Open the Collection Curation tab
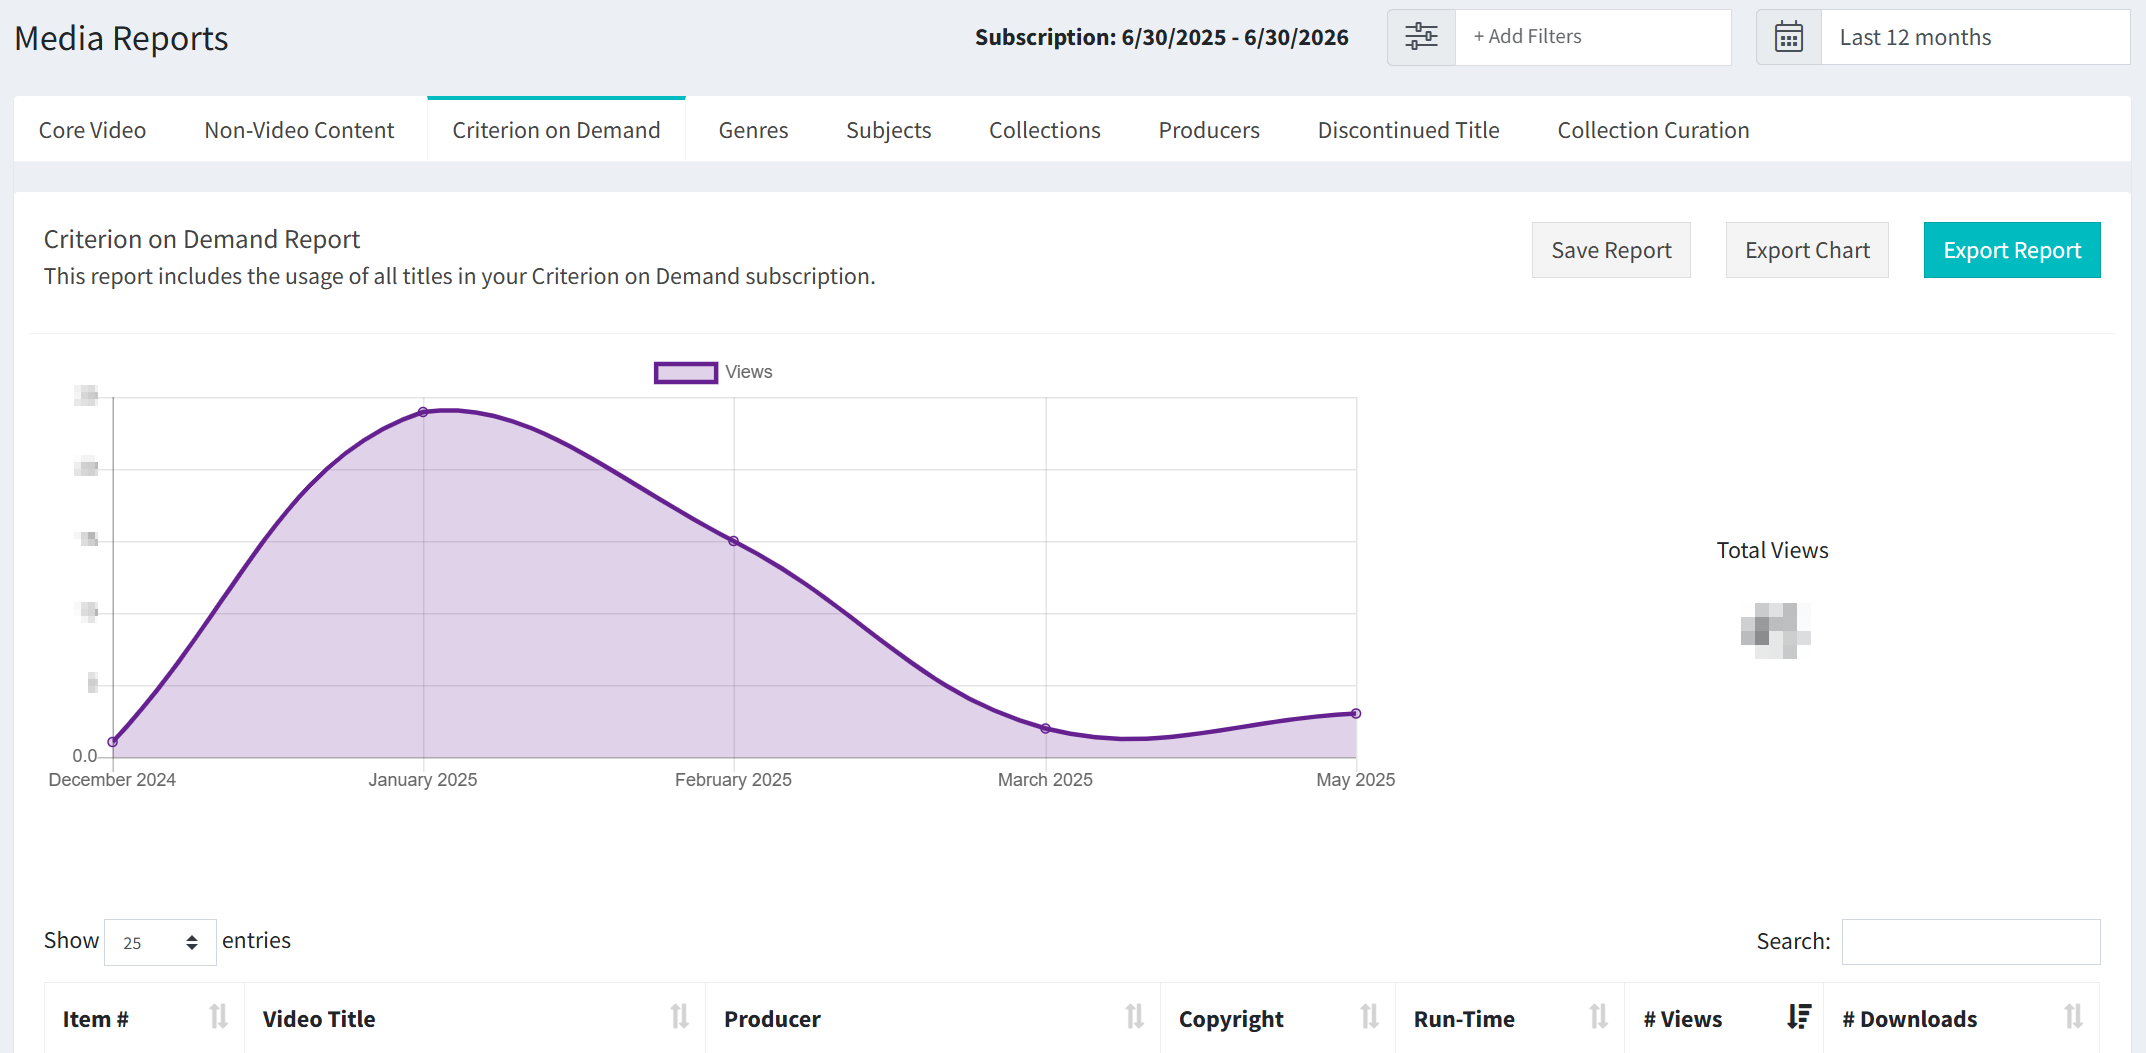The height and width of the screenshot is (1053, 2146). (1653, 130)
